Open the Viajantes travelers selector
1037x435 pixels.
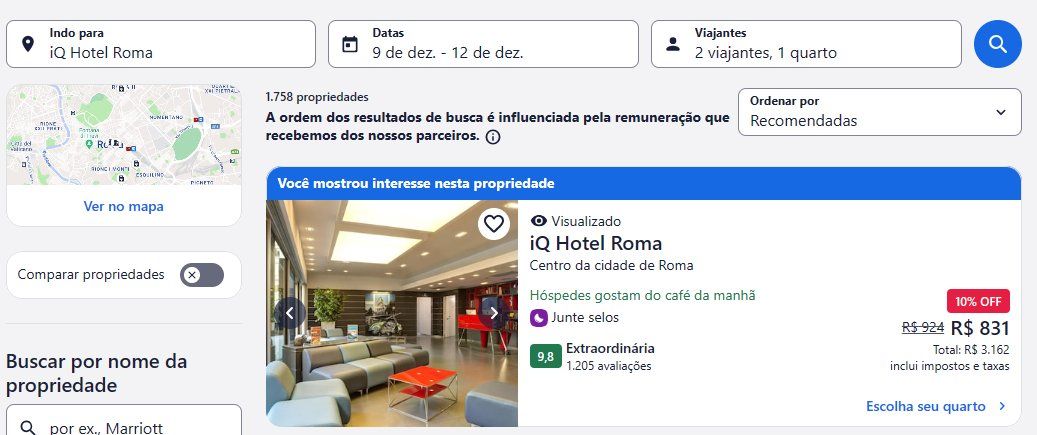coord(806,44)
